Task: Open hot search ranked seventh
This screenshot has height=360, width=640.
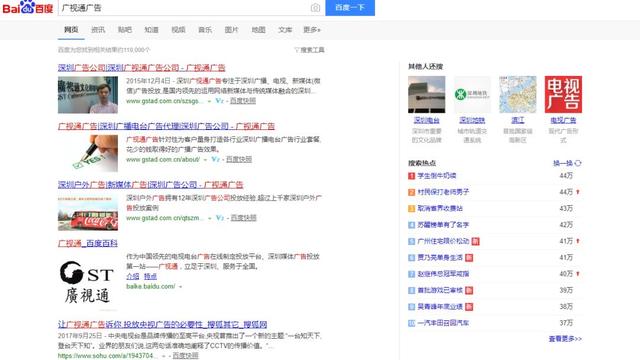Action: click(443, 274)
